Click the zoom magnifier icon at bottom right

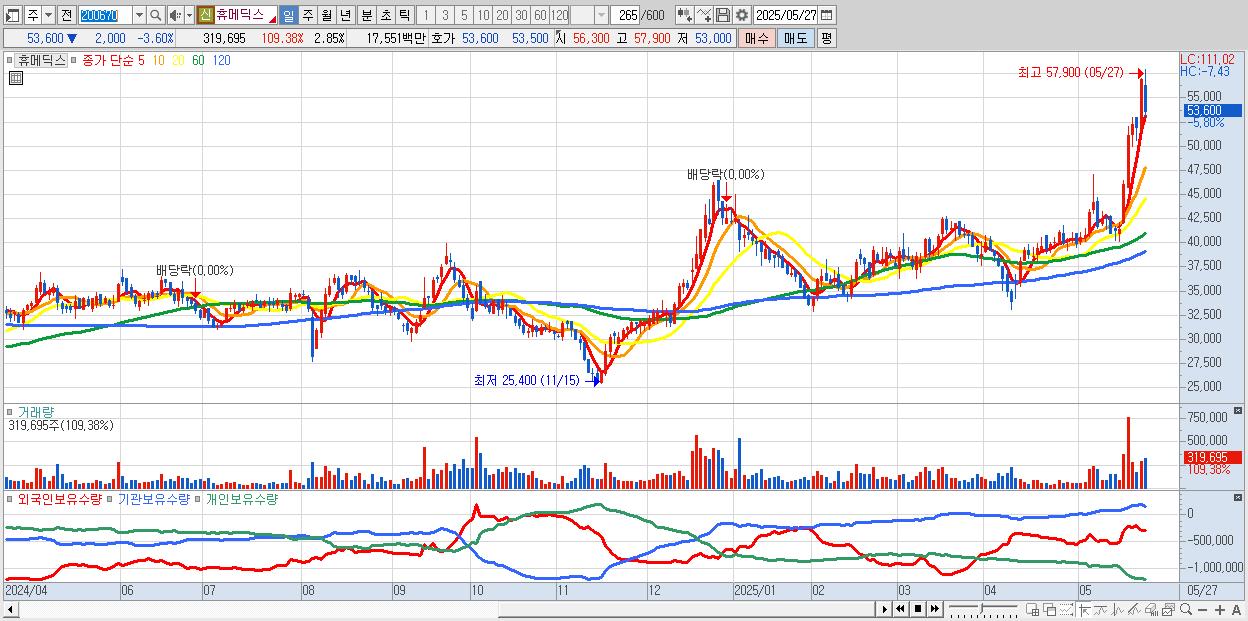click(x=1185, y=609)
